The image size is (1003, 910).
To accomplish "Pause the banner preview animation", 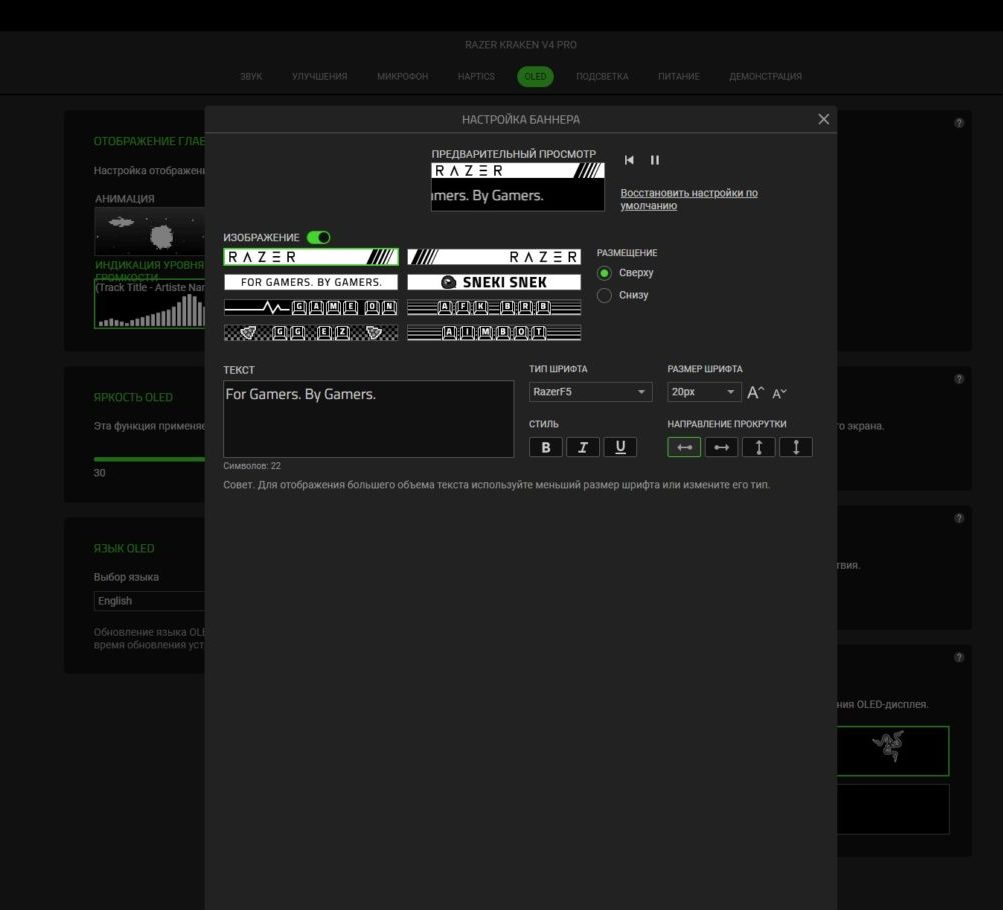I will [654, 160].
